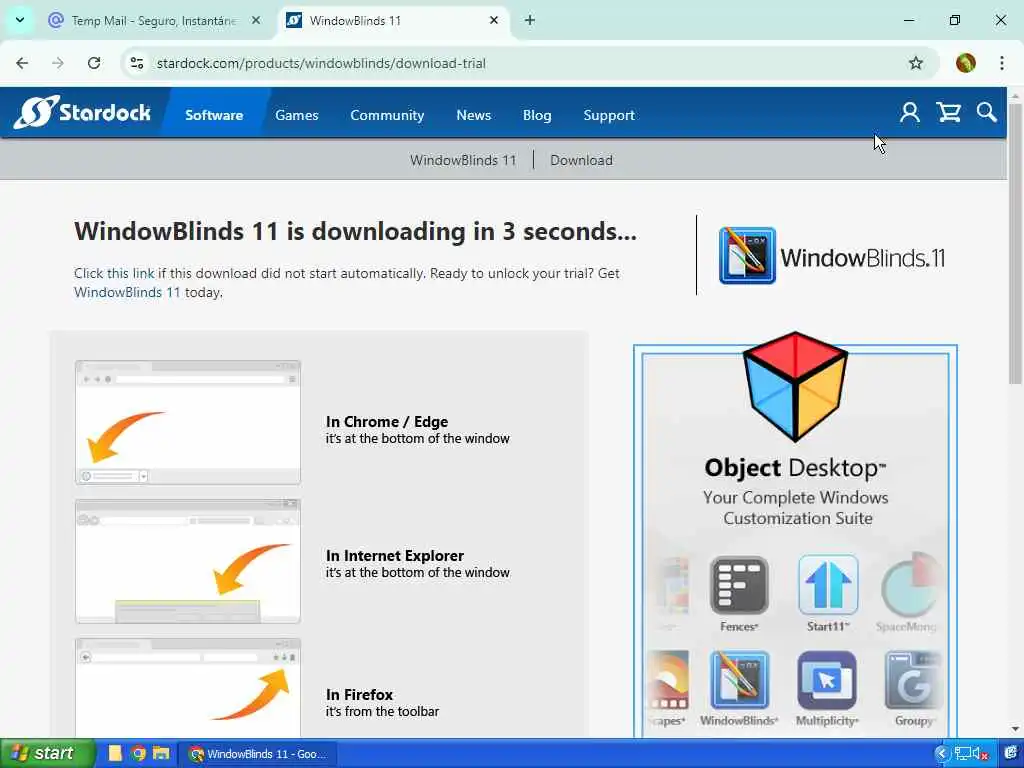Screen dimensions: 1024x768
Task: Select the Multiplicity icon in Object Desktop ad
Action: click(x=827, y=680)
